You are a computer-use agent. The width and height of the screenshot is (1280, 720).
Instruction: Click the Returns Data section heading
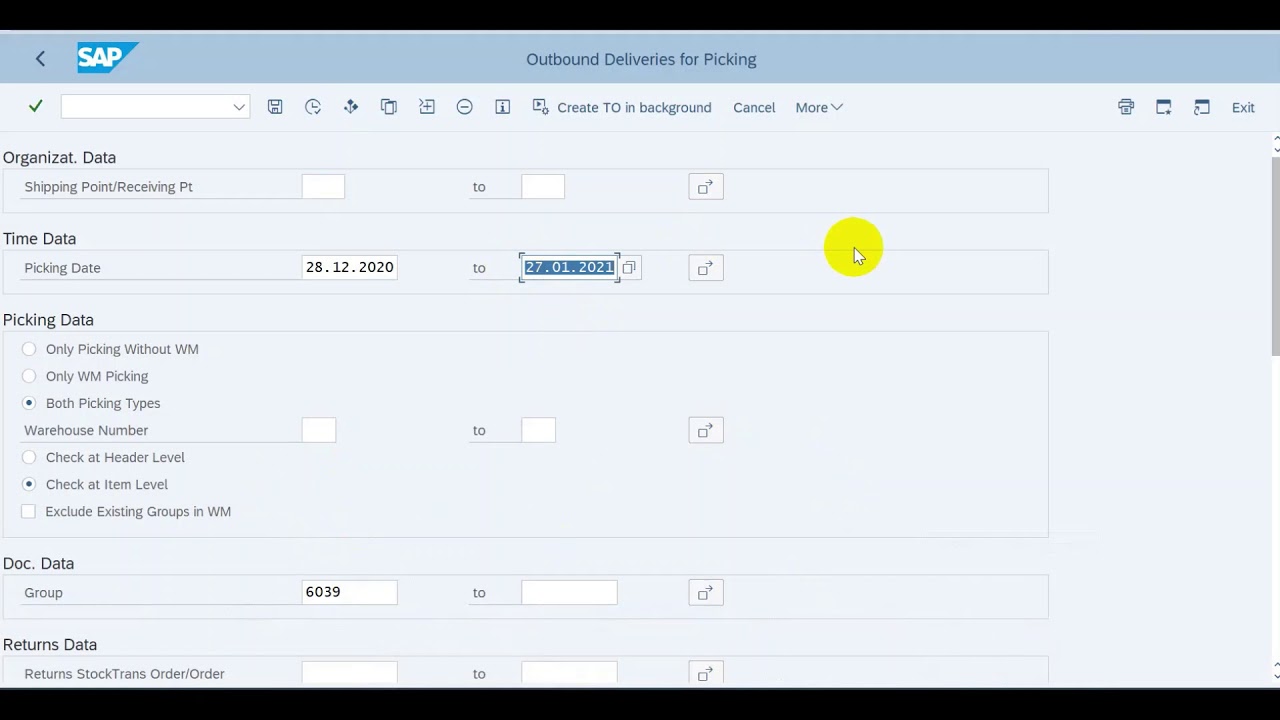[x=50, y=644]
